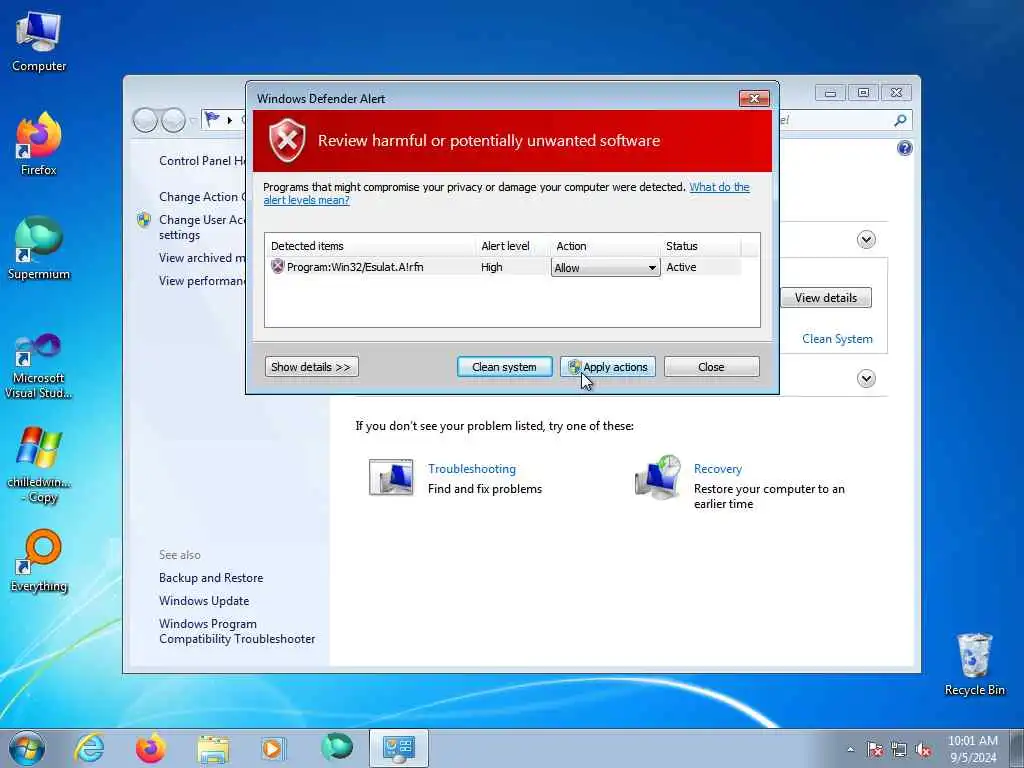1024x768 pixels.
Task: Click the Action Center search input field
Action: 836,120
